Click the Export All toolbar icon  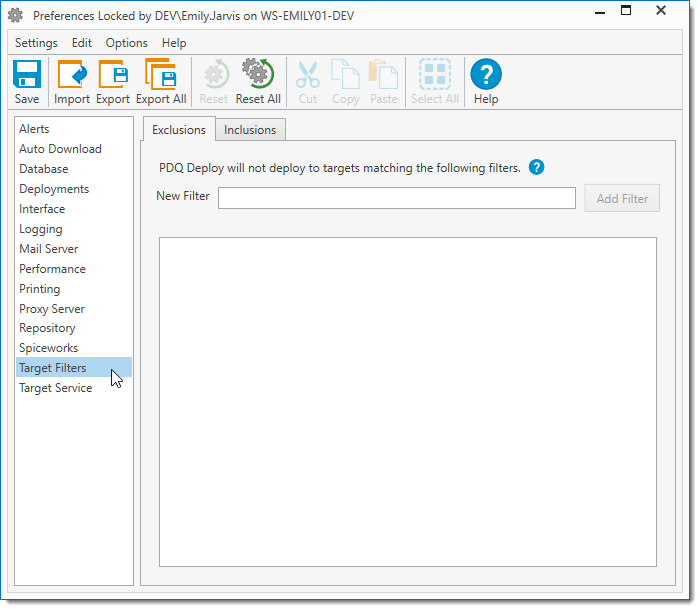tap(160, 76)
